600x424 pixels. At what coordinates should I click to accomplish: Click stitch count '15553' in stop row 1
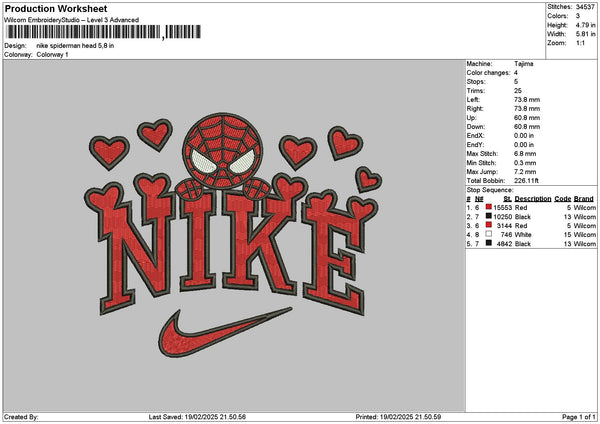coord(502,208)
